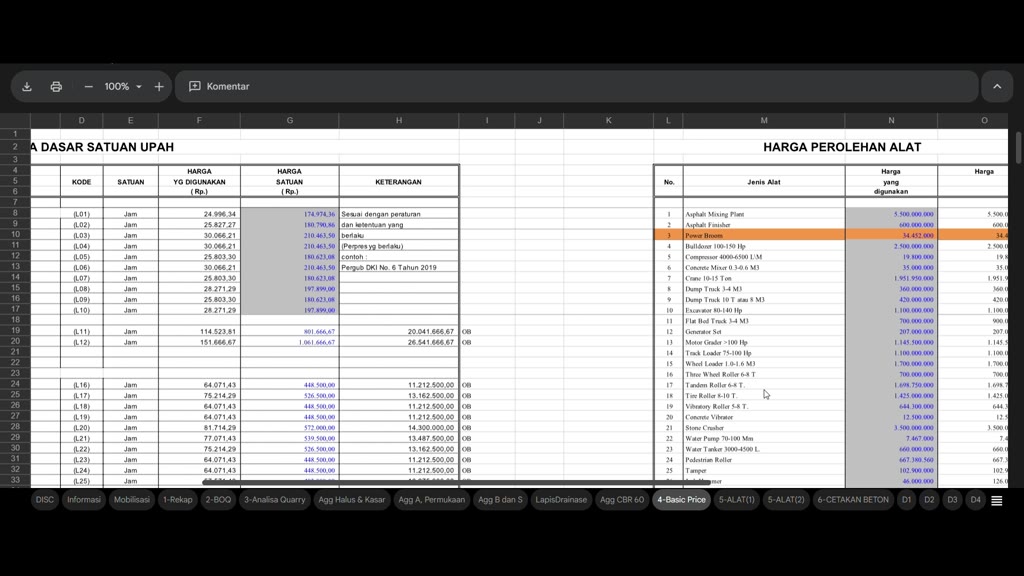The width and height of the screenshot is (1024, 576).
Task: Click the KETERANGAN column heading
Action: (x=398, y=182)
